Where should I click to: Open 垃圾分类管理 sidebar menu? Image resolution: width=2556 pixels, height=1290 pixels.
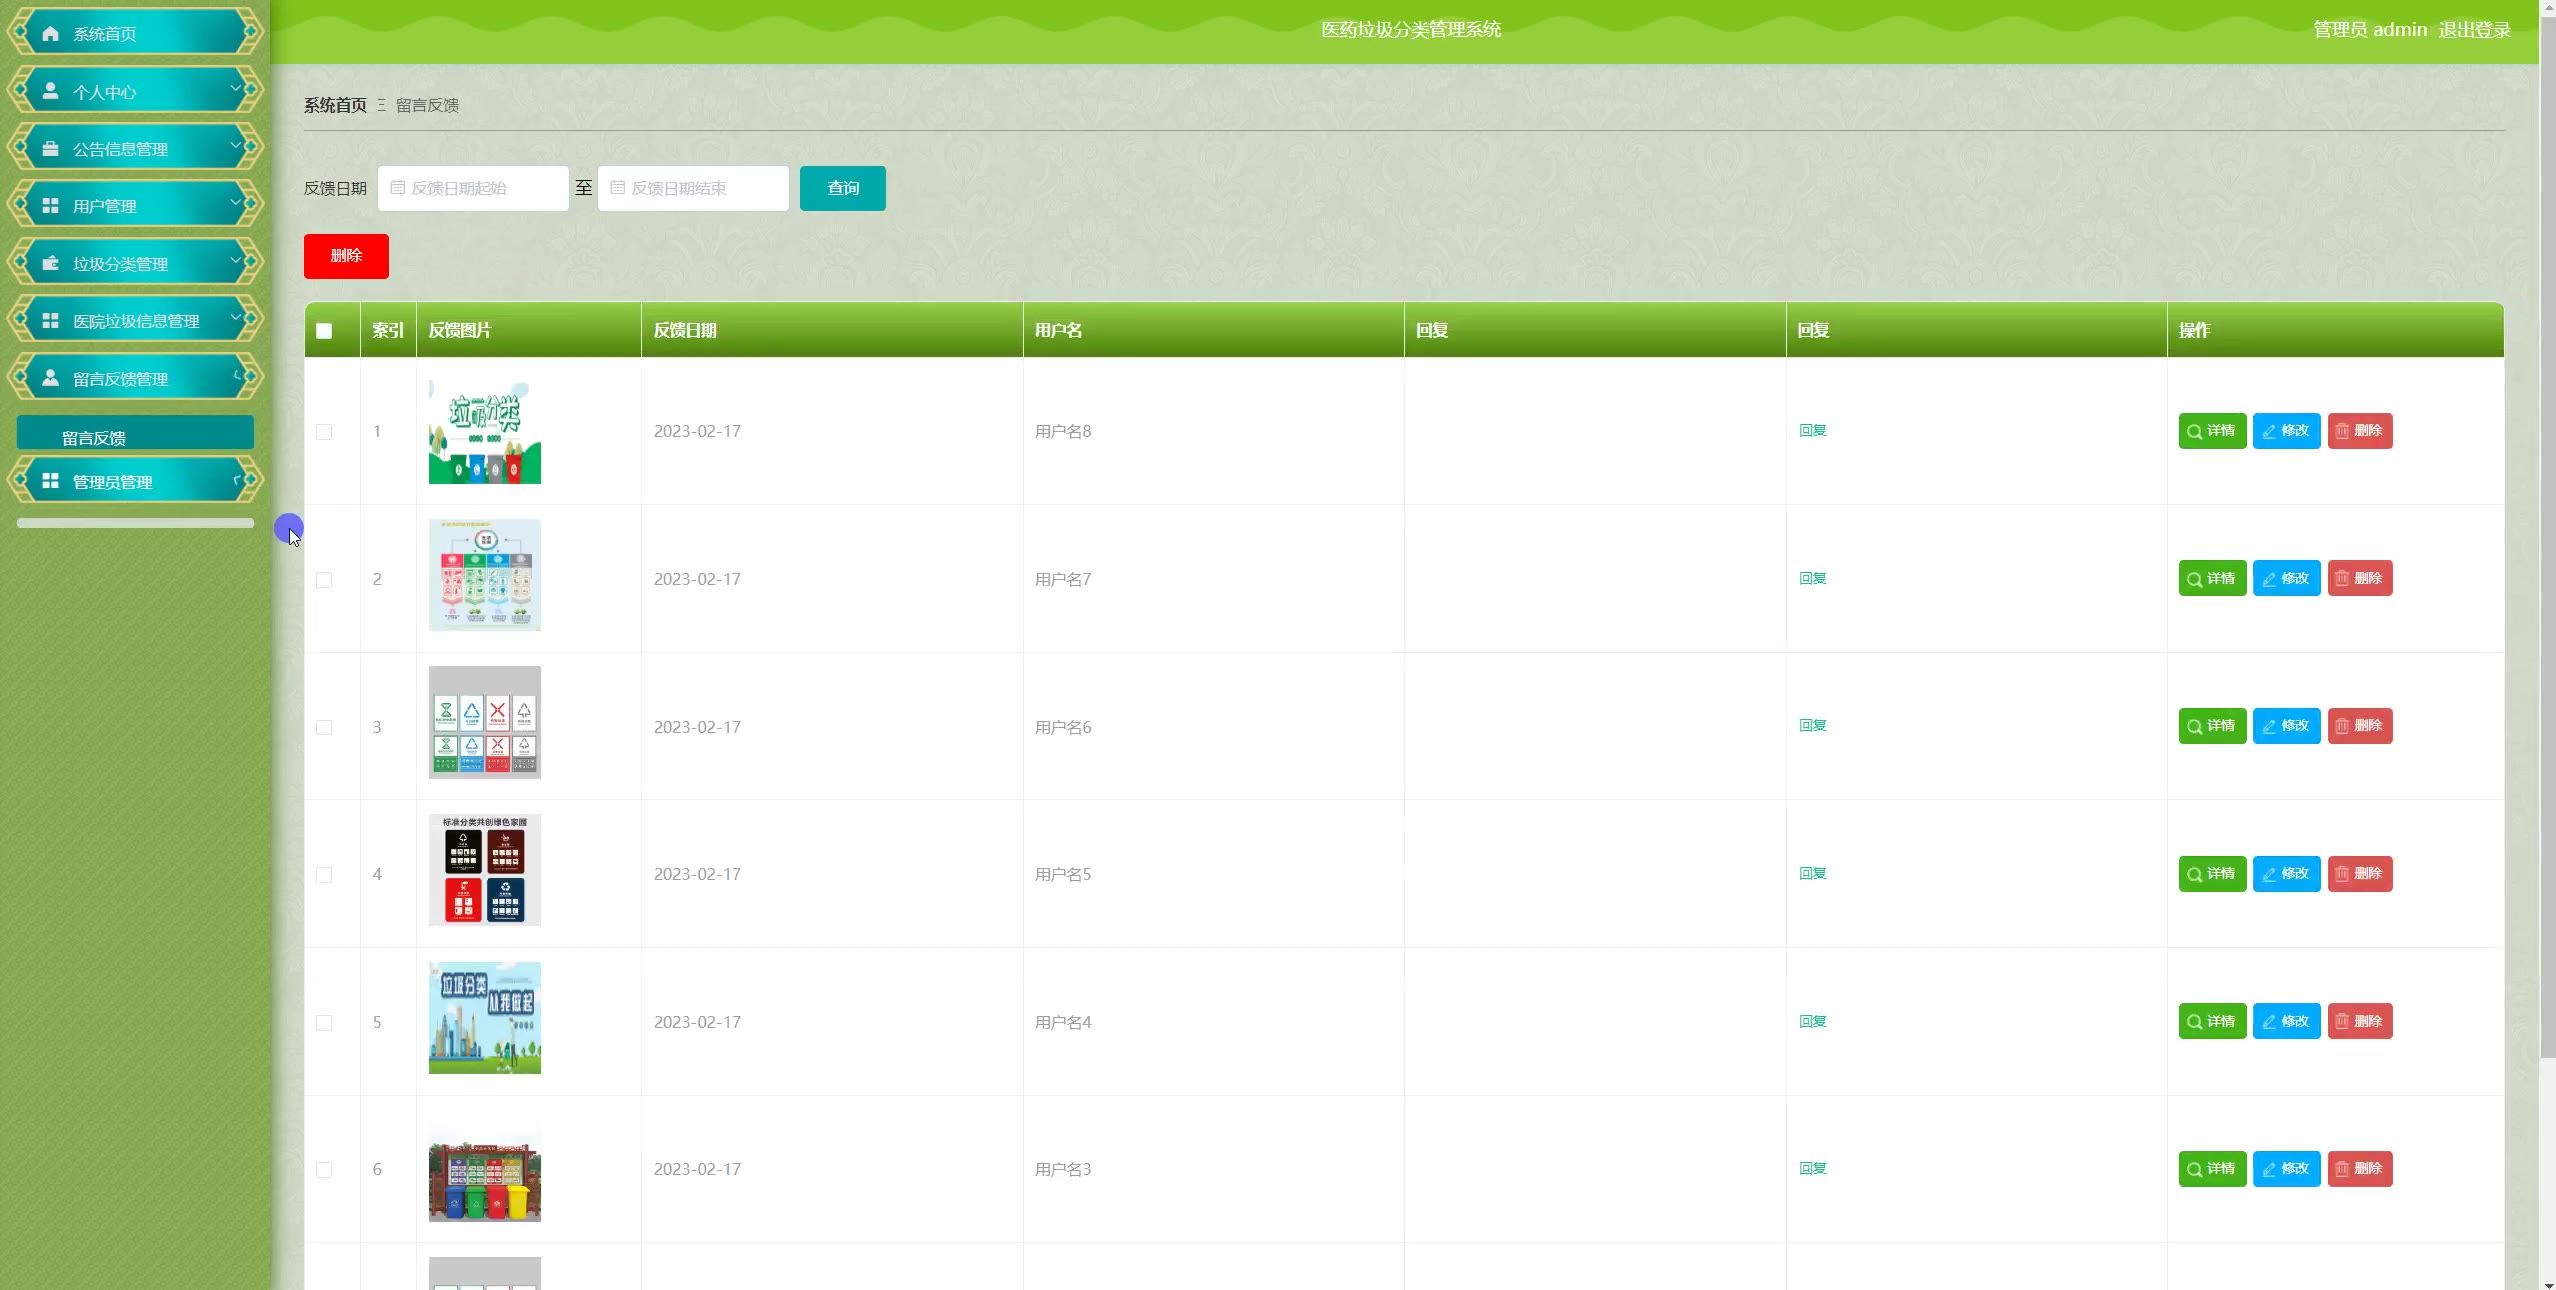[x=135, y=263]
